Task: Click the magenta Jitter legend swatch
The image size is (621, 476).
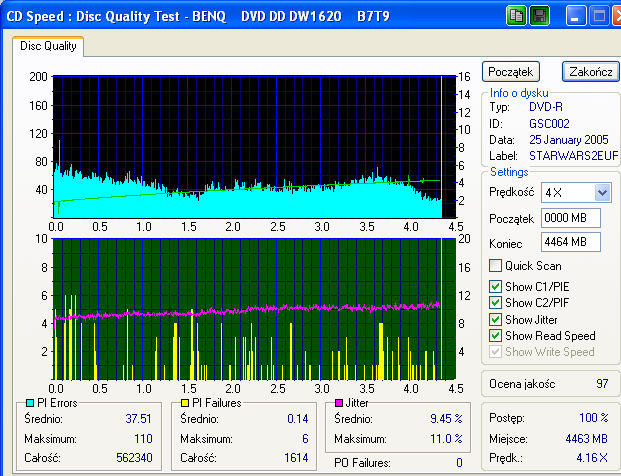Action: [339, 403]
